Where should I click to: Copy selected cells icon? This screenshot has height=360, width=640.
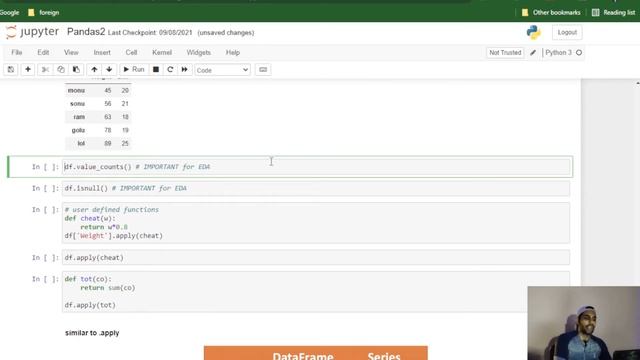tap(61, 69)
